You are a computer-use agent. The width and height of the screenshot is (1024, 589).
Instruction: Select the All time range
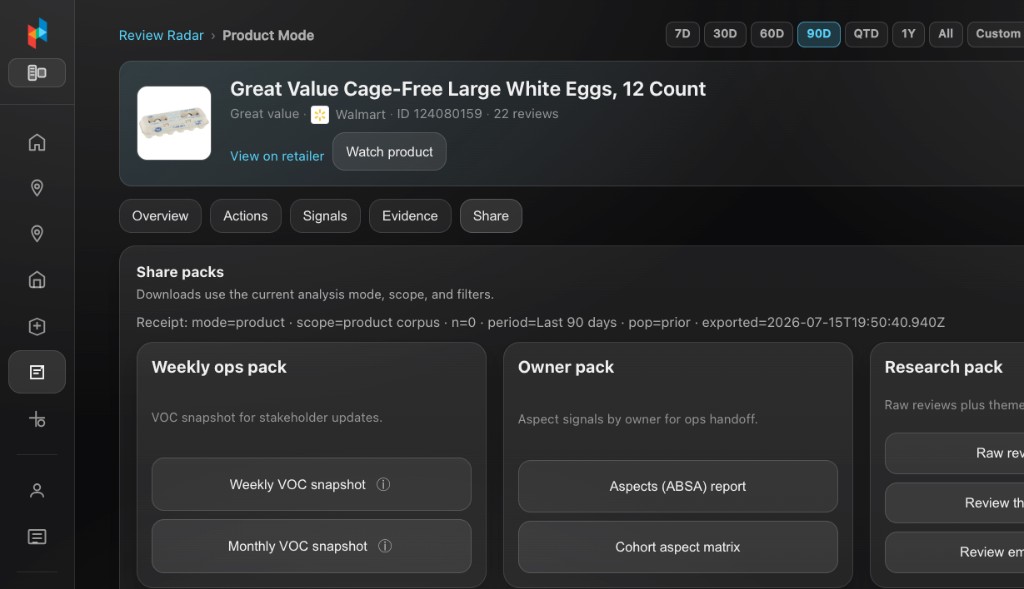pos(946,34)
